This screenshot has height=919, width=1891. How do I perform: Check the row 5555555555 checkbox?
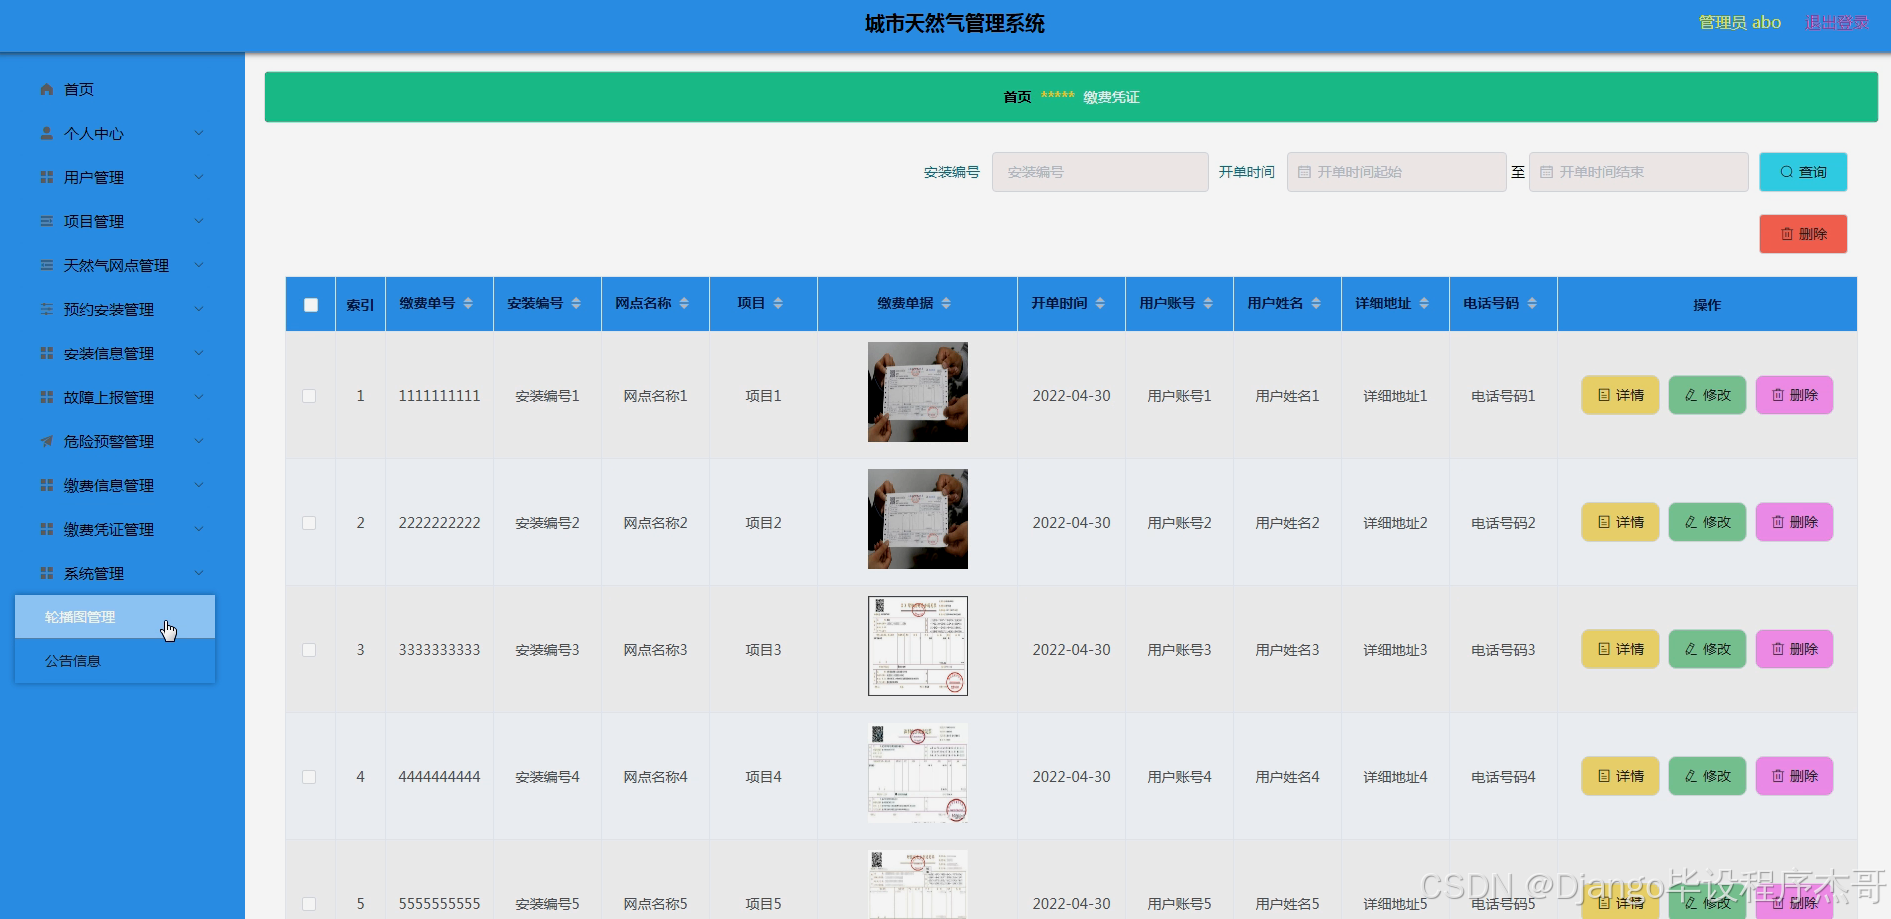click(309, 904)
